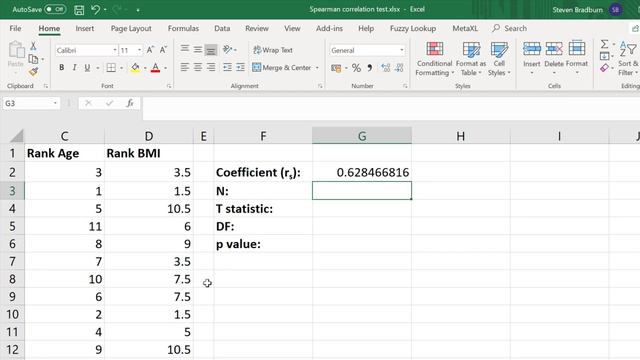Click the Clear eraser icon
This screenshot has width=640, height=360.
point(604,68)
